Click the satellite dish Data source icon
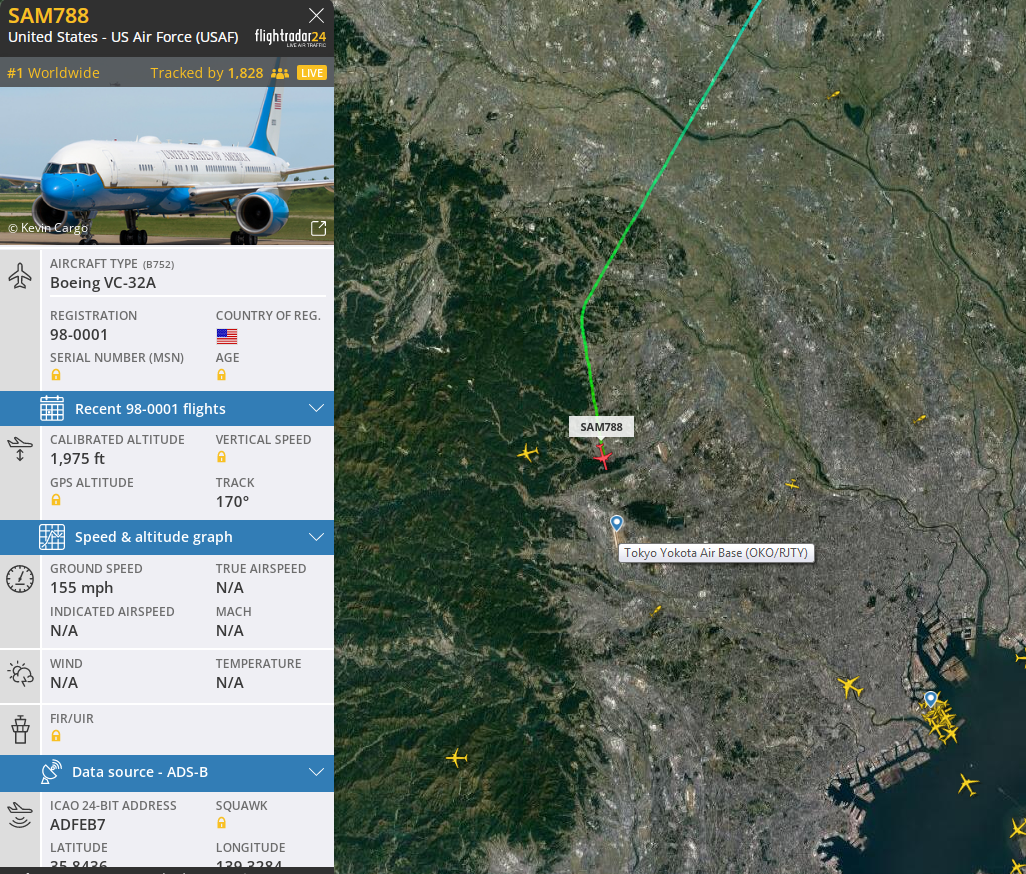The width and height of the screenshot is (1026, 874). 51,772
